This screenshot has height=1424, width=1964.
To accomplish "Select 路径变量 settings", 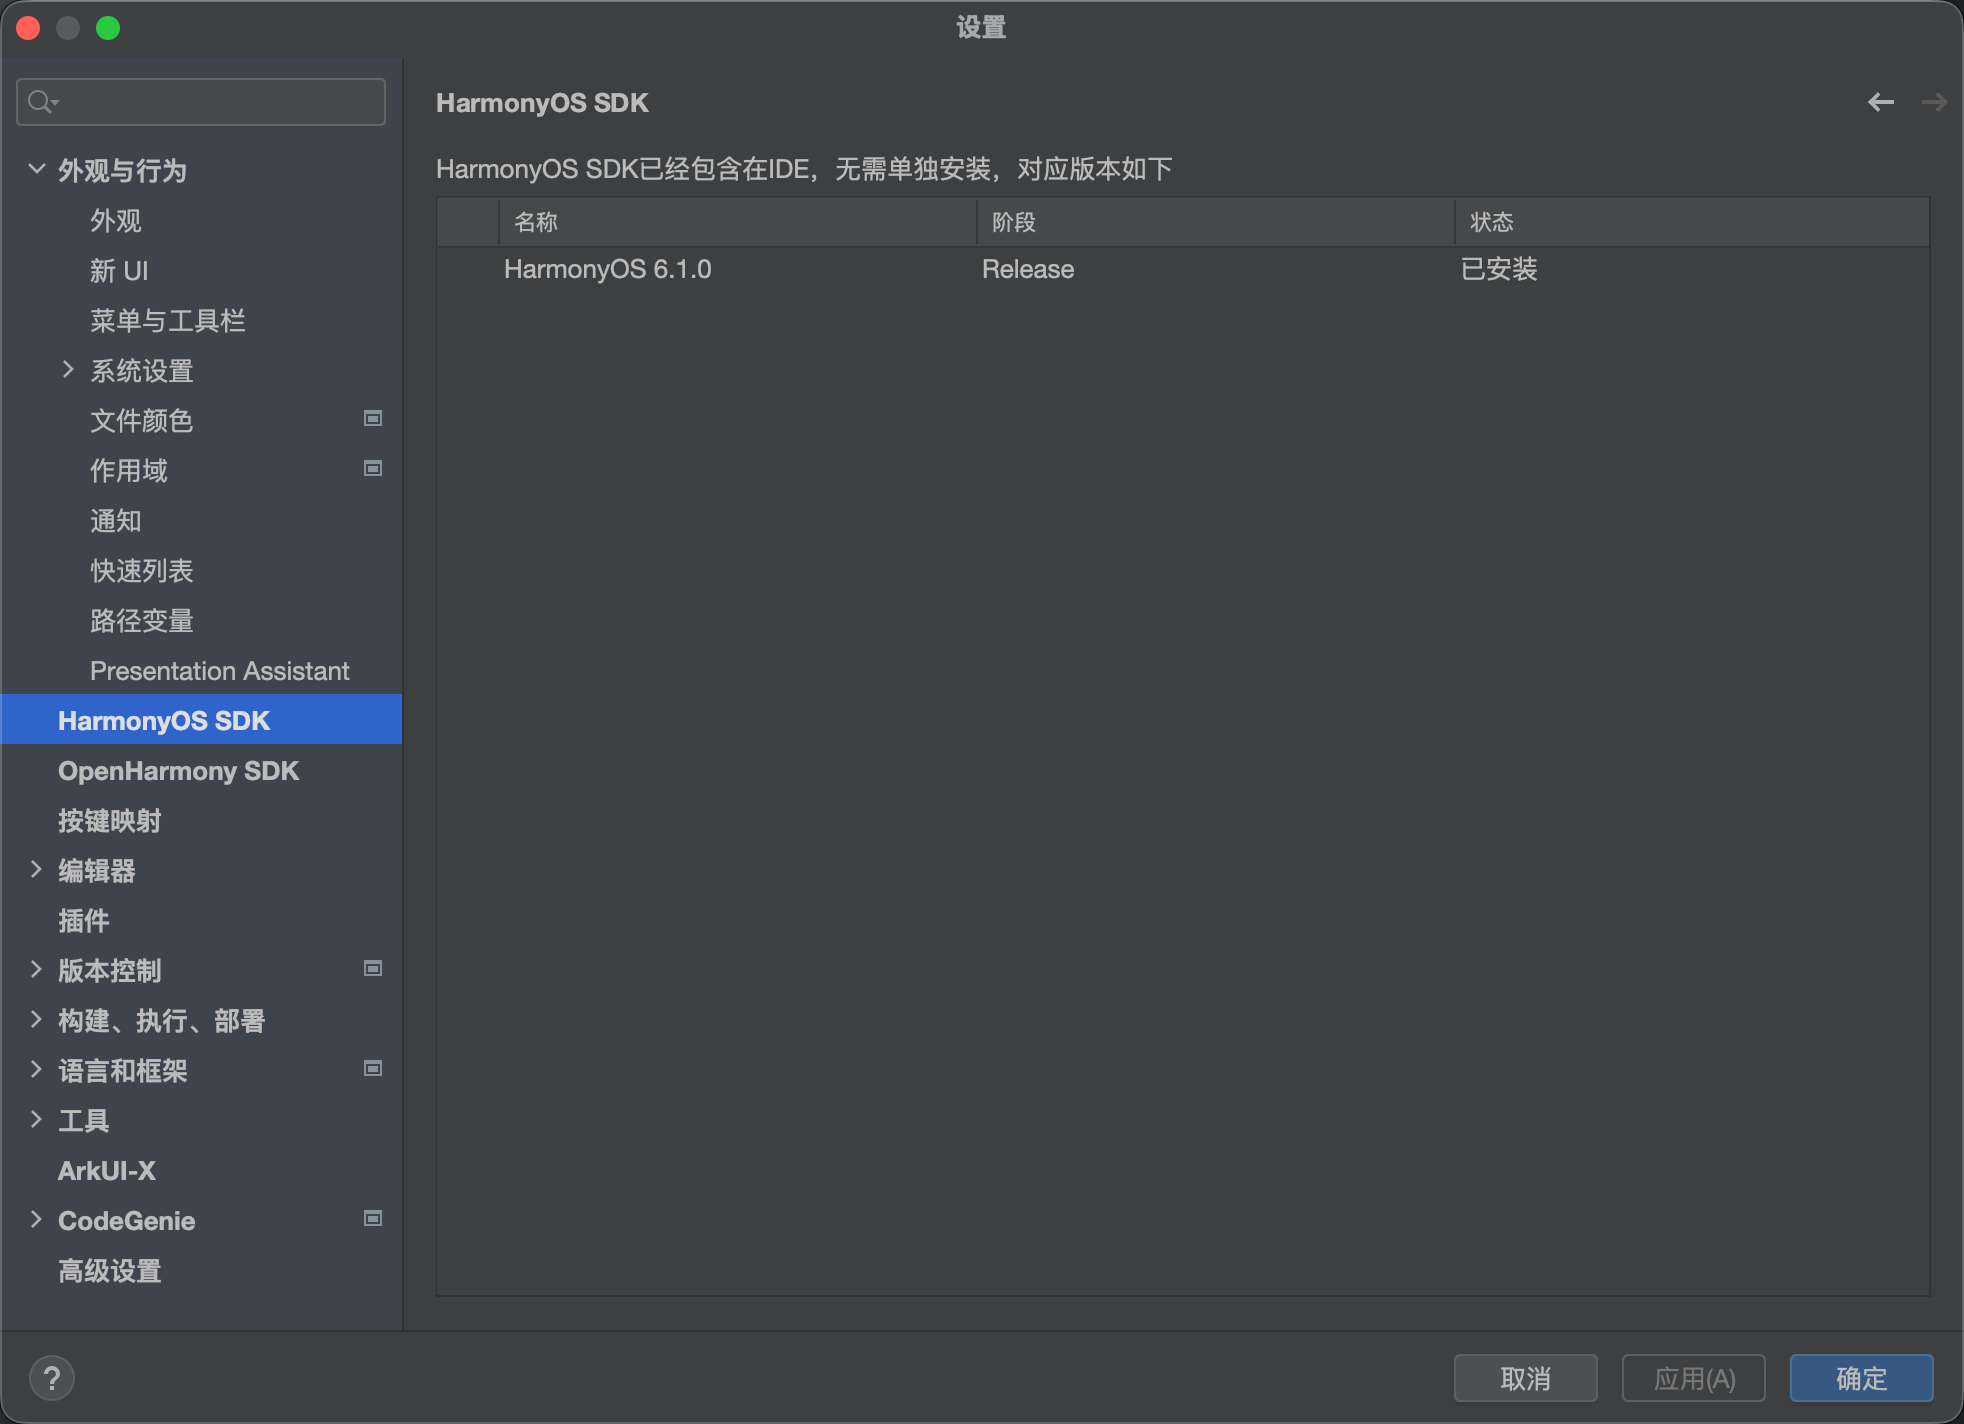I will point(142,621).
